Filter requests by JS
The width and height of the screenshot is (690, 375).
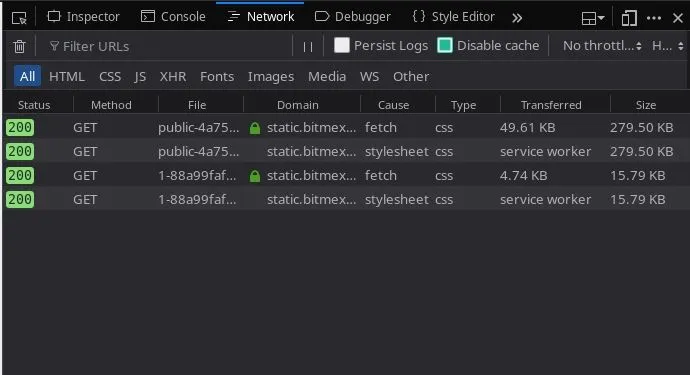click(140, 77)
